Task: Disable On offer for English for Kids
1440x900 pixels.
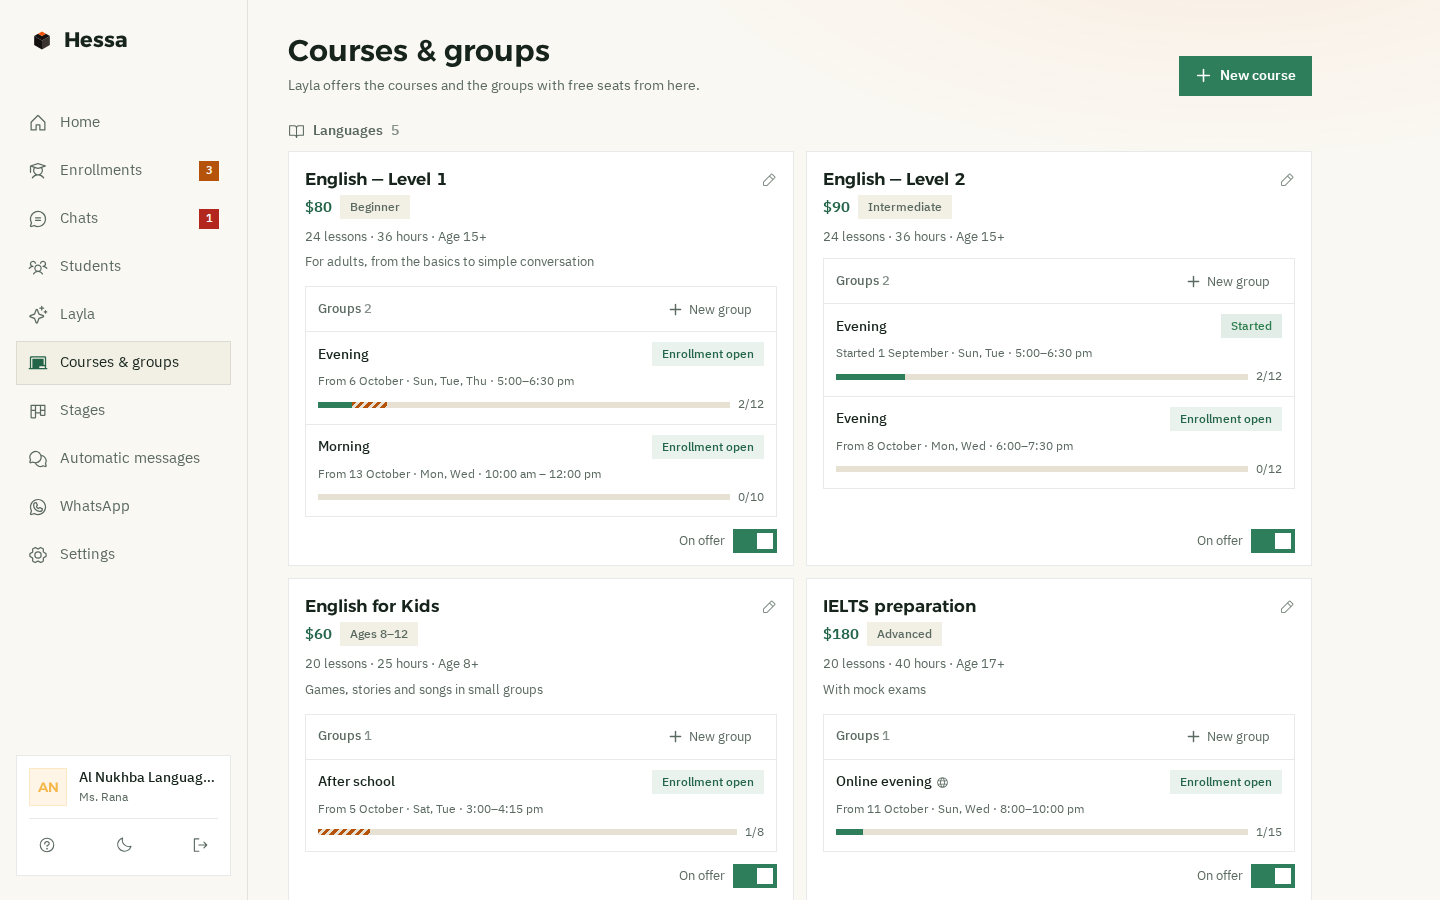Action: (755, 876)
